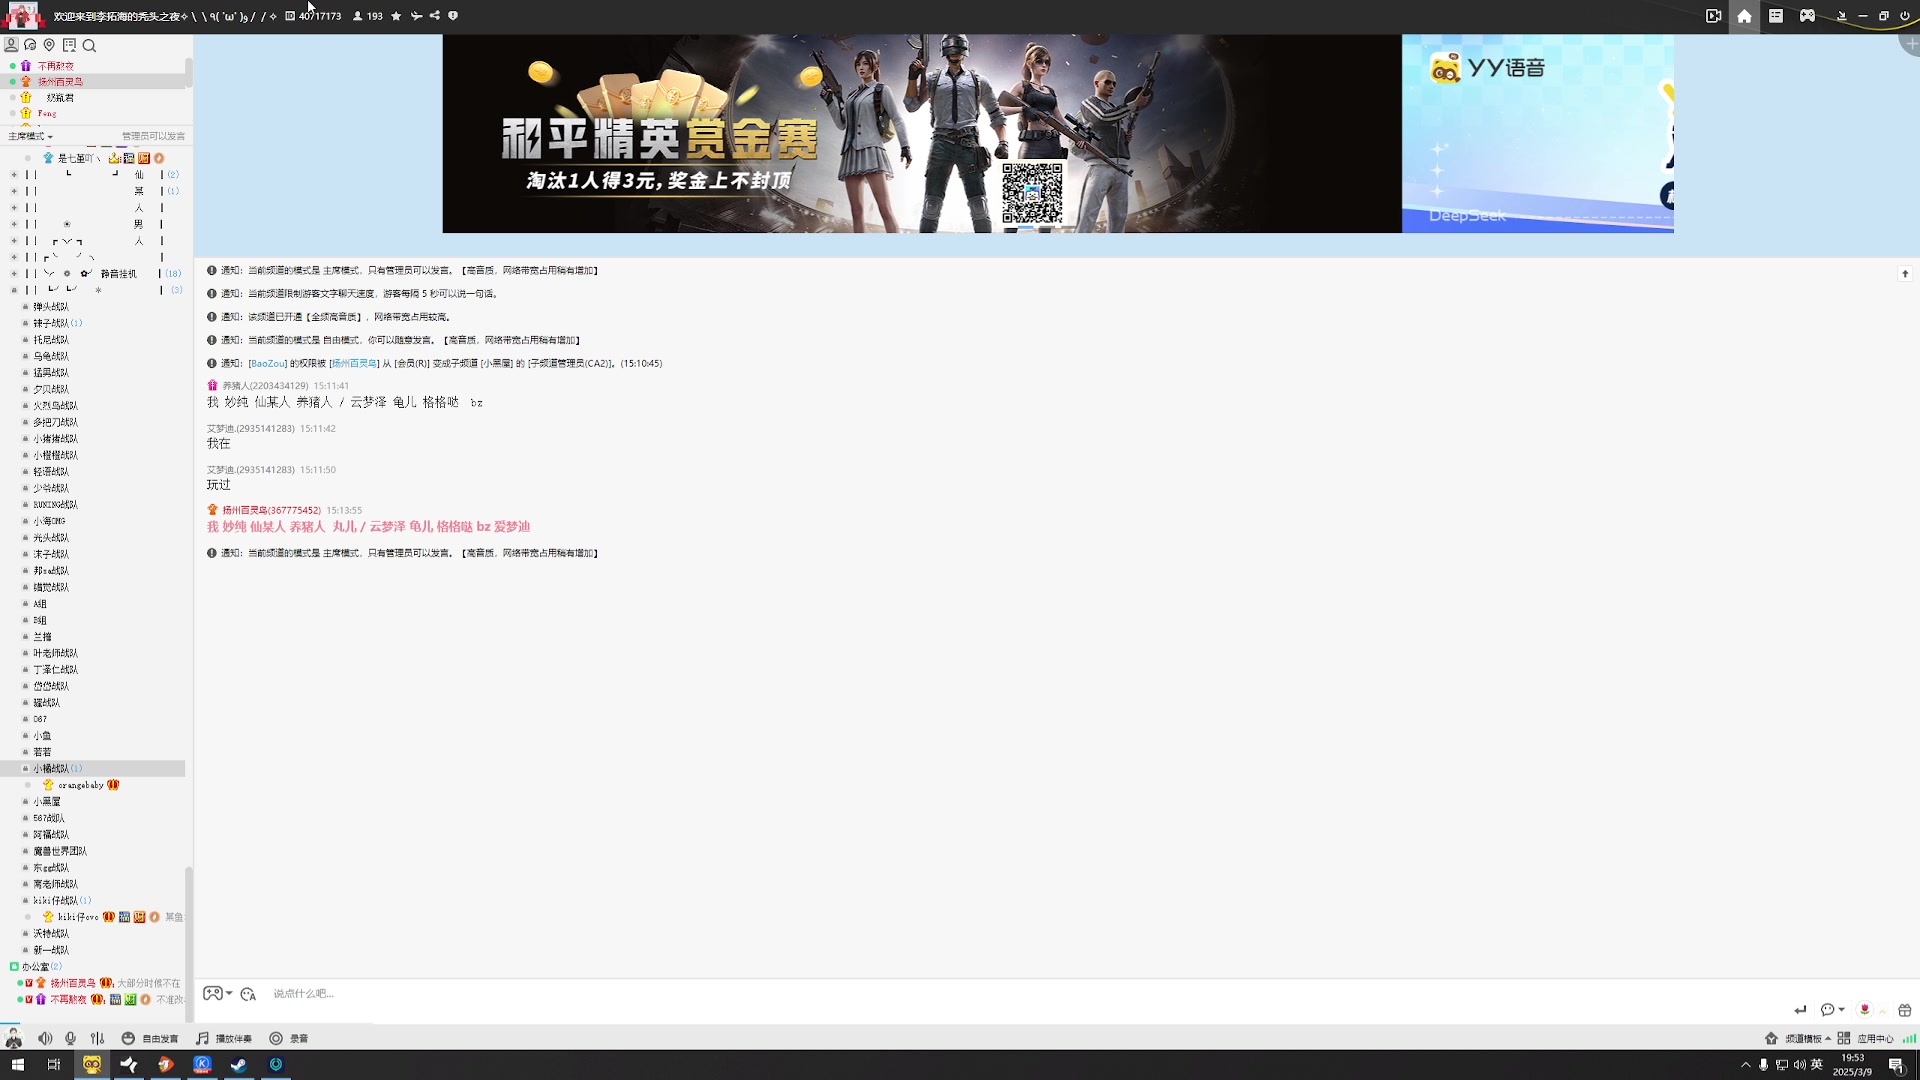Viewport: 1920px width, 1080px height.
Task: Click the report shield icon in the title bar
Action: tap(453, 16)
